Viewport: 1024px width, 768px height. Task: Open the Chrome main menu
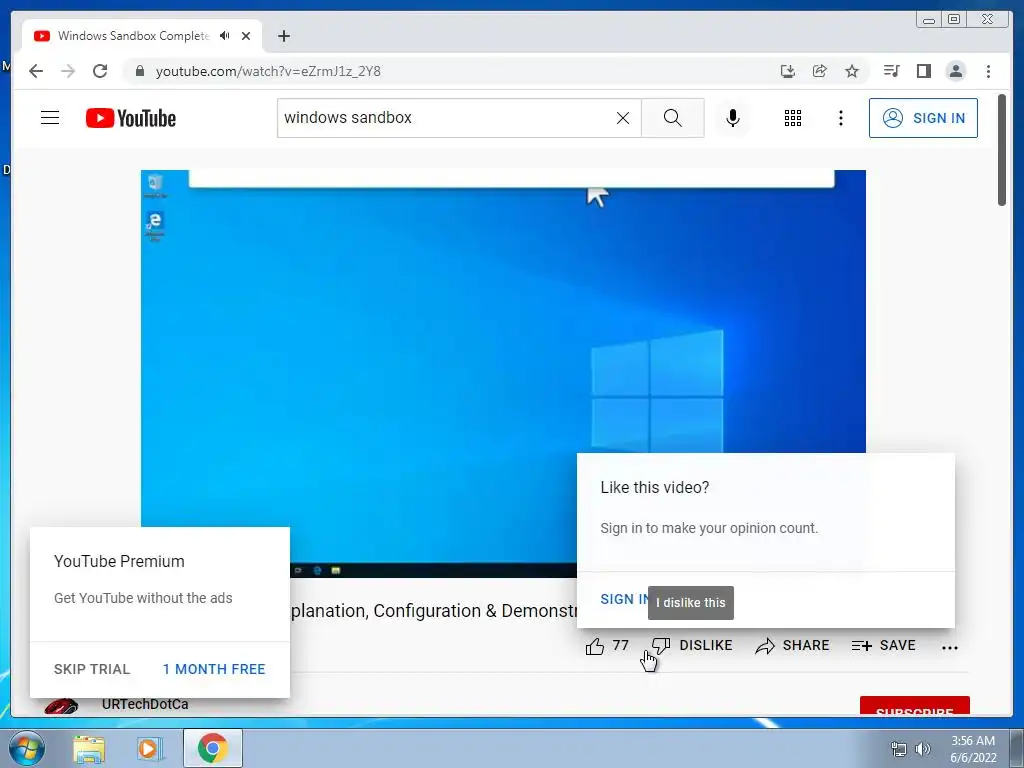pyautogui.click(x=988, y=71)
